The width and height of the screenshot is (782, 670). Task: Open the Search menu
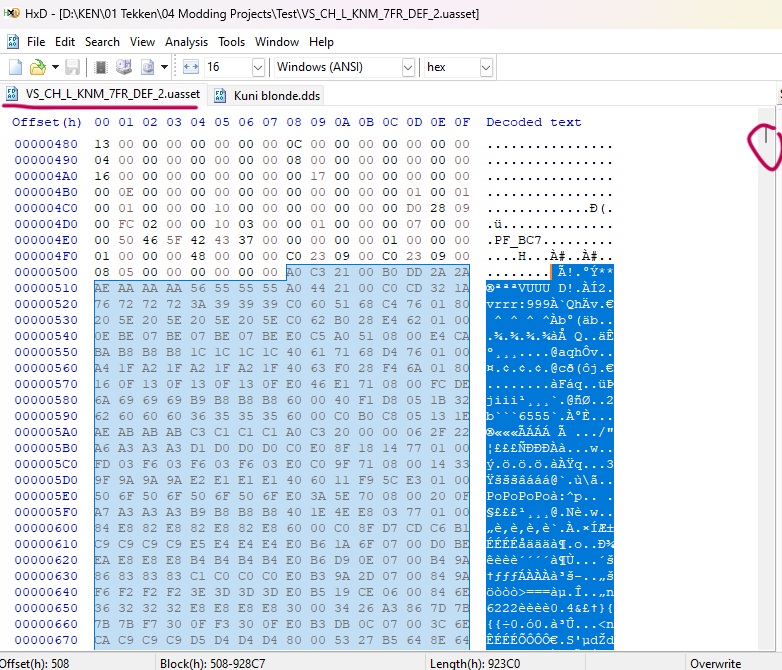[102, 42]
